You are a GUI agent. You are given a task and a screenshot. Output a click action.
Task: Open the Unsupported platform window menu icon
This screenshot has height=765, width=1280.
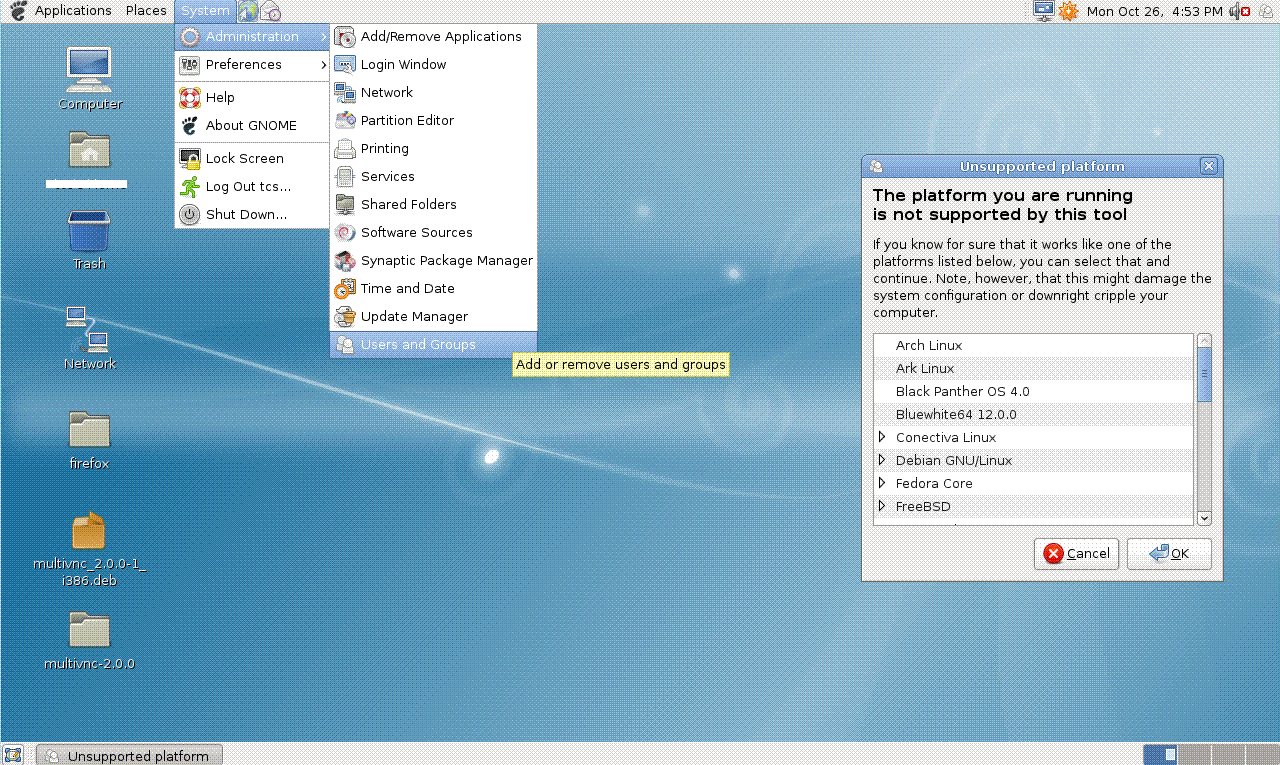(876, 167)
